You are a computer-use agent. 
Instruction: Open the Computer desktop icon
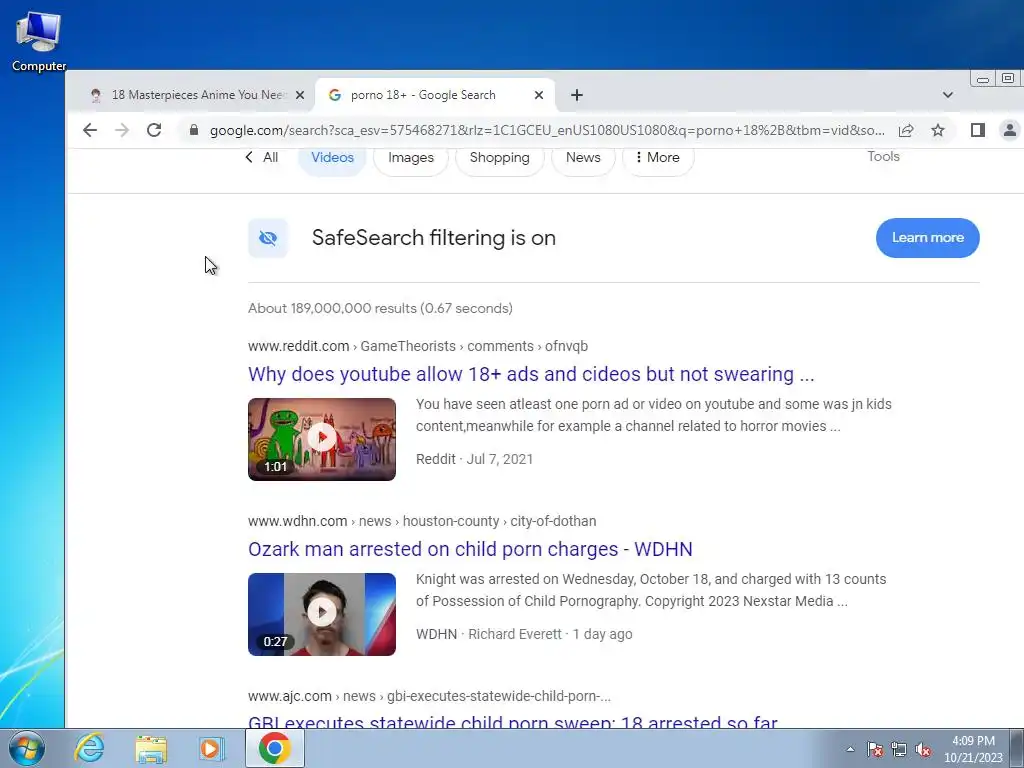coord(39,40)
